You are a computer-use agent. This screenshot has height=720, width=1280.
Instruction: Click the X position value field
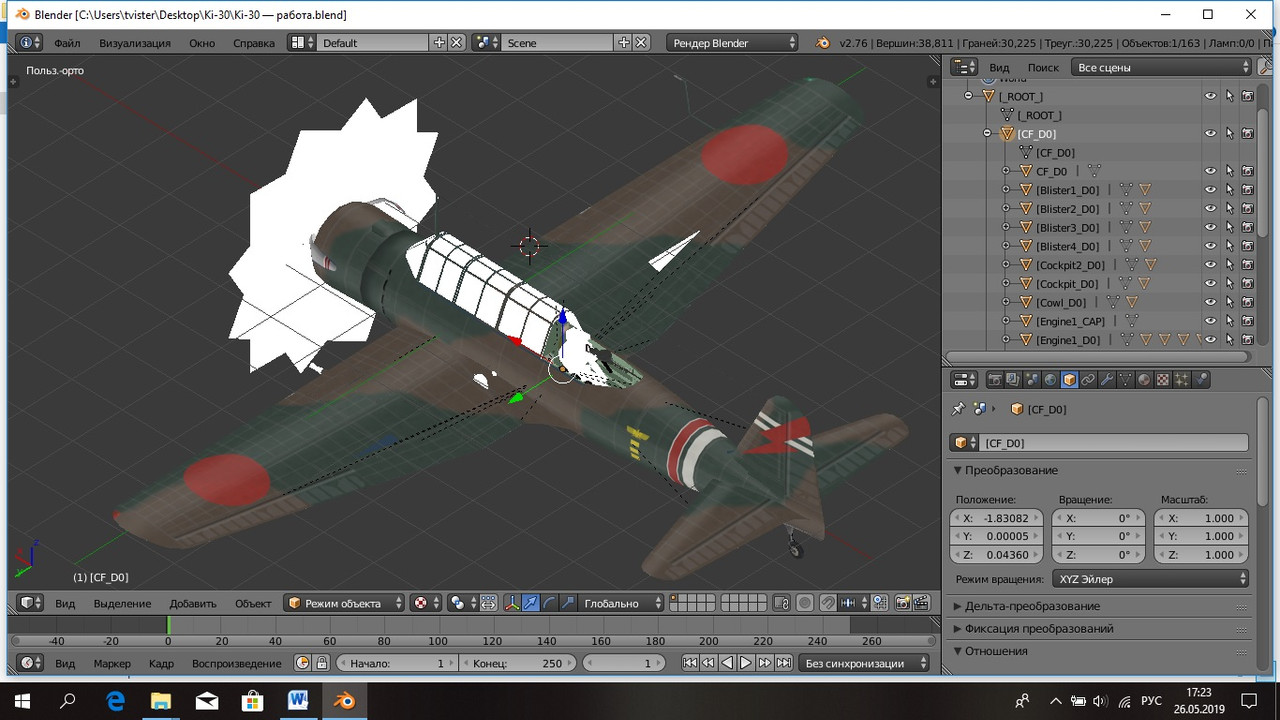click(996, 518)
